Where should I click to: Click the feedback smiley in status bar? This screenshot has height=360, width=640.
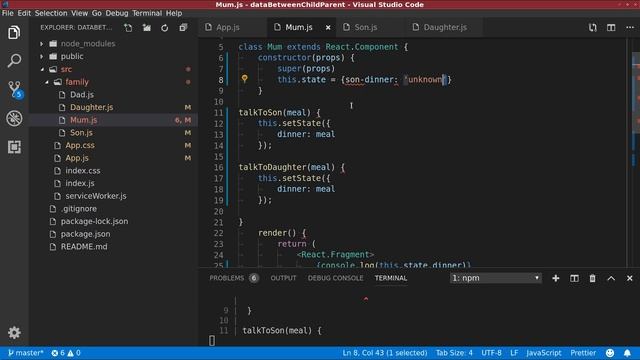[x=610, y=353]
